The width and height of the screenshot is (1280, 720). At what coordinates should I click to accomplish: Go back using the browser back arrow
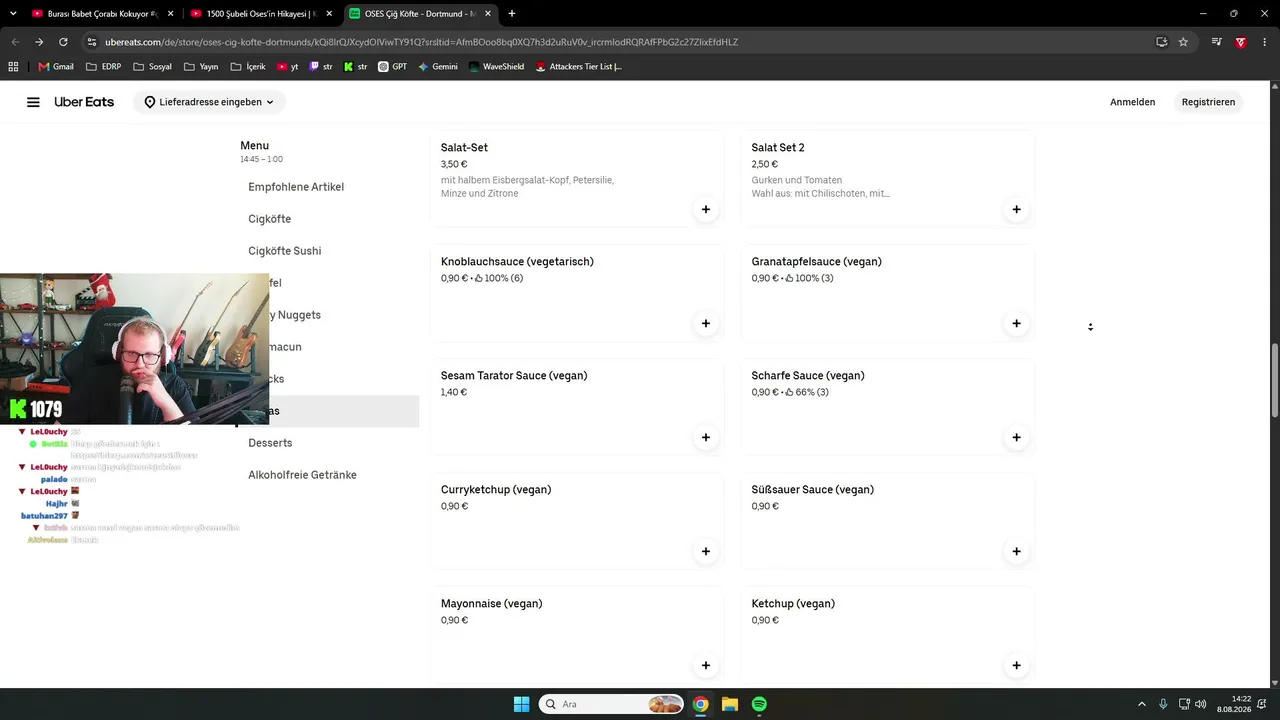point(15,42)
